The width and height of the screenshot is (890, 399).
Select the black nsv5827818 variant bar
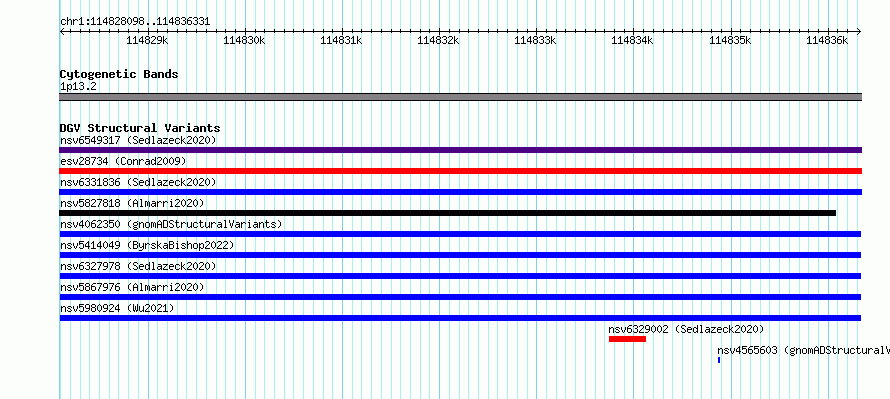448,213
